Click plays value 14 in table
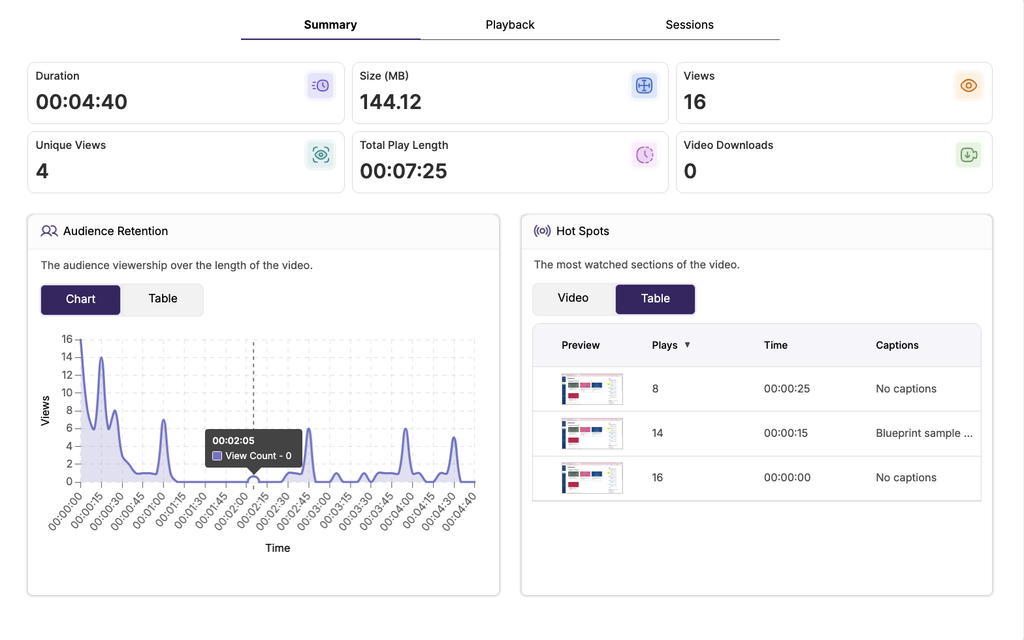The height and width of the screenshot is (640, 1024). point(657,433)
